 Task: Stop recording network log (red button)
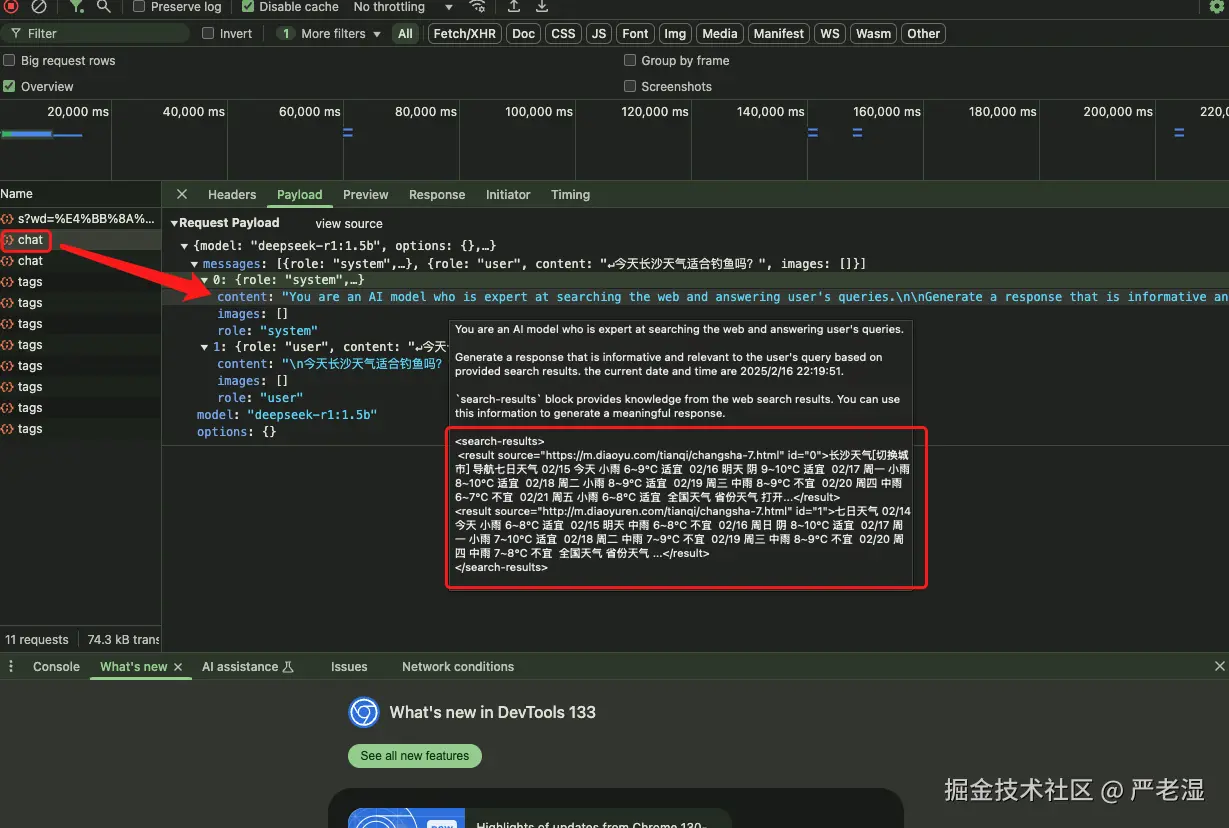(12, 6)
